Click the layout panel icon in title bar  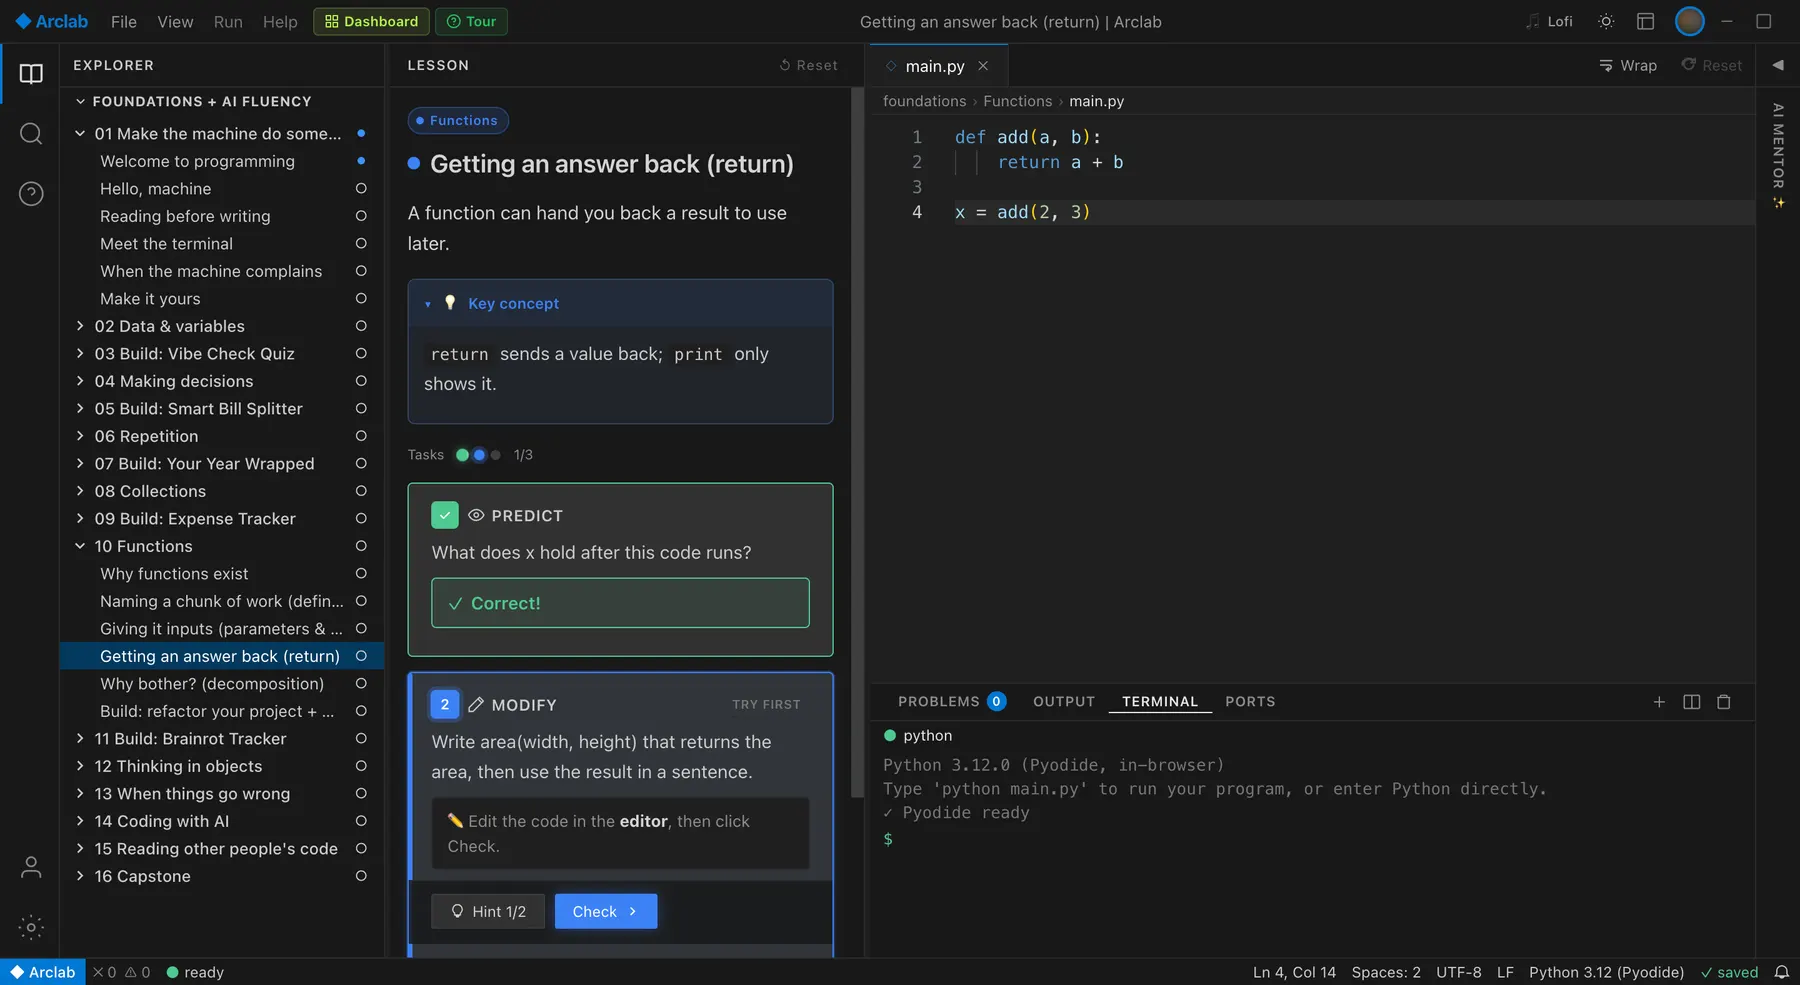pyautogui.click(x=1646, y=21)
